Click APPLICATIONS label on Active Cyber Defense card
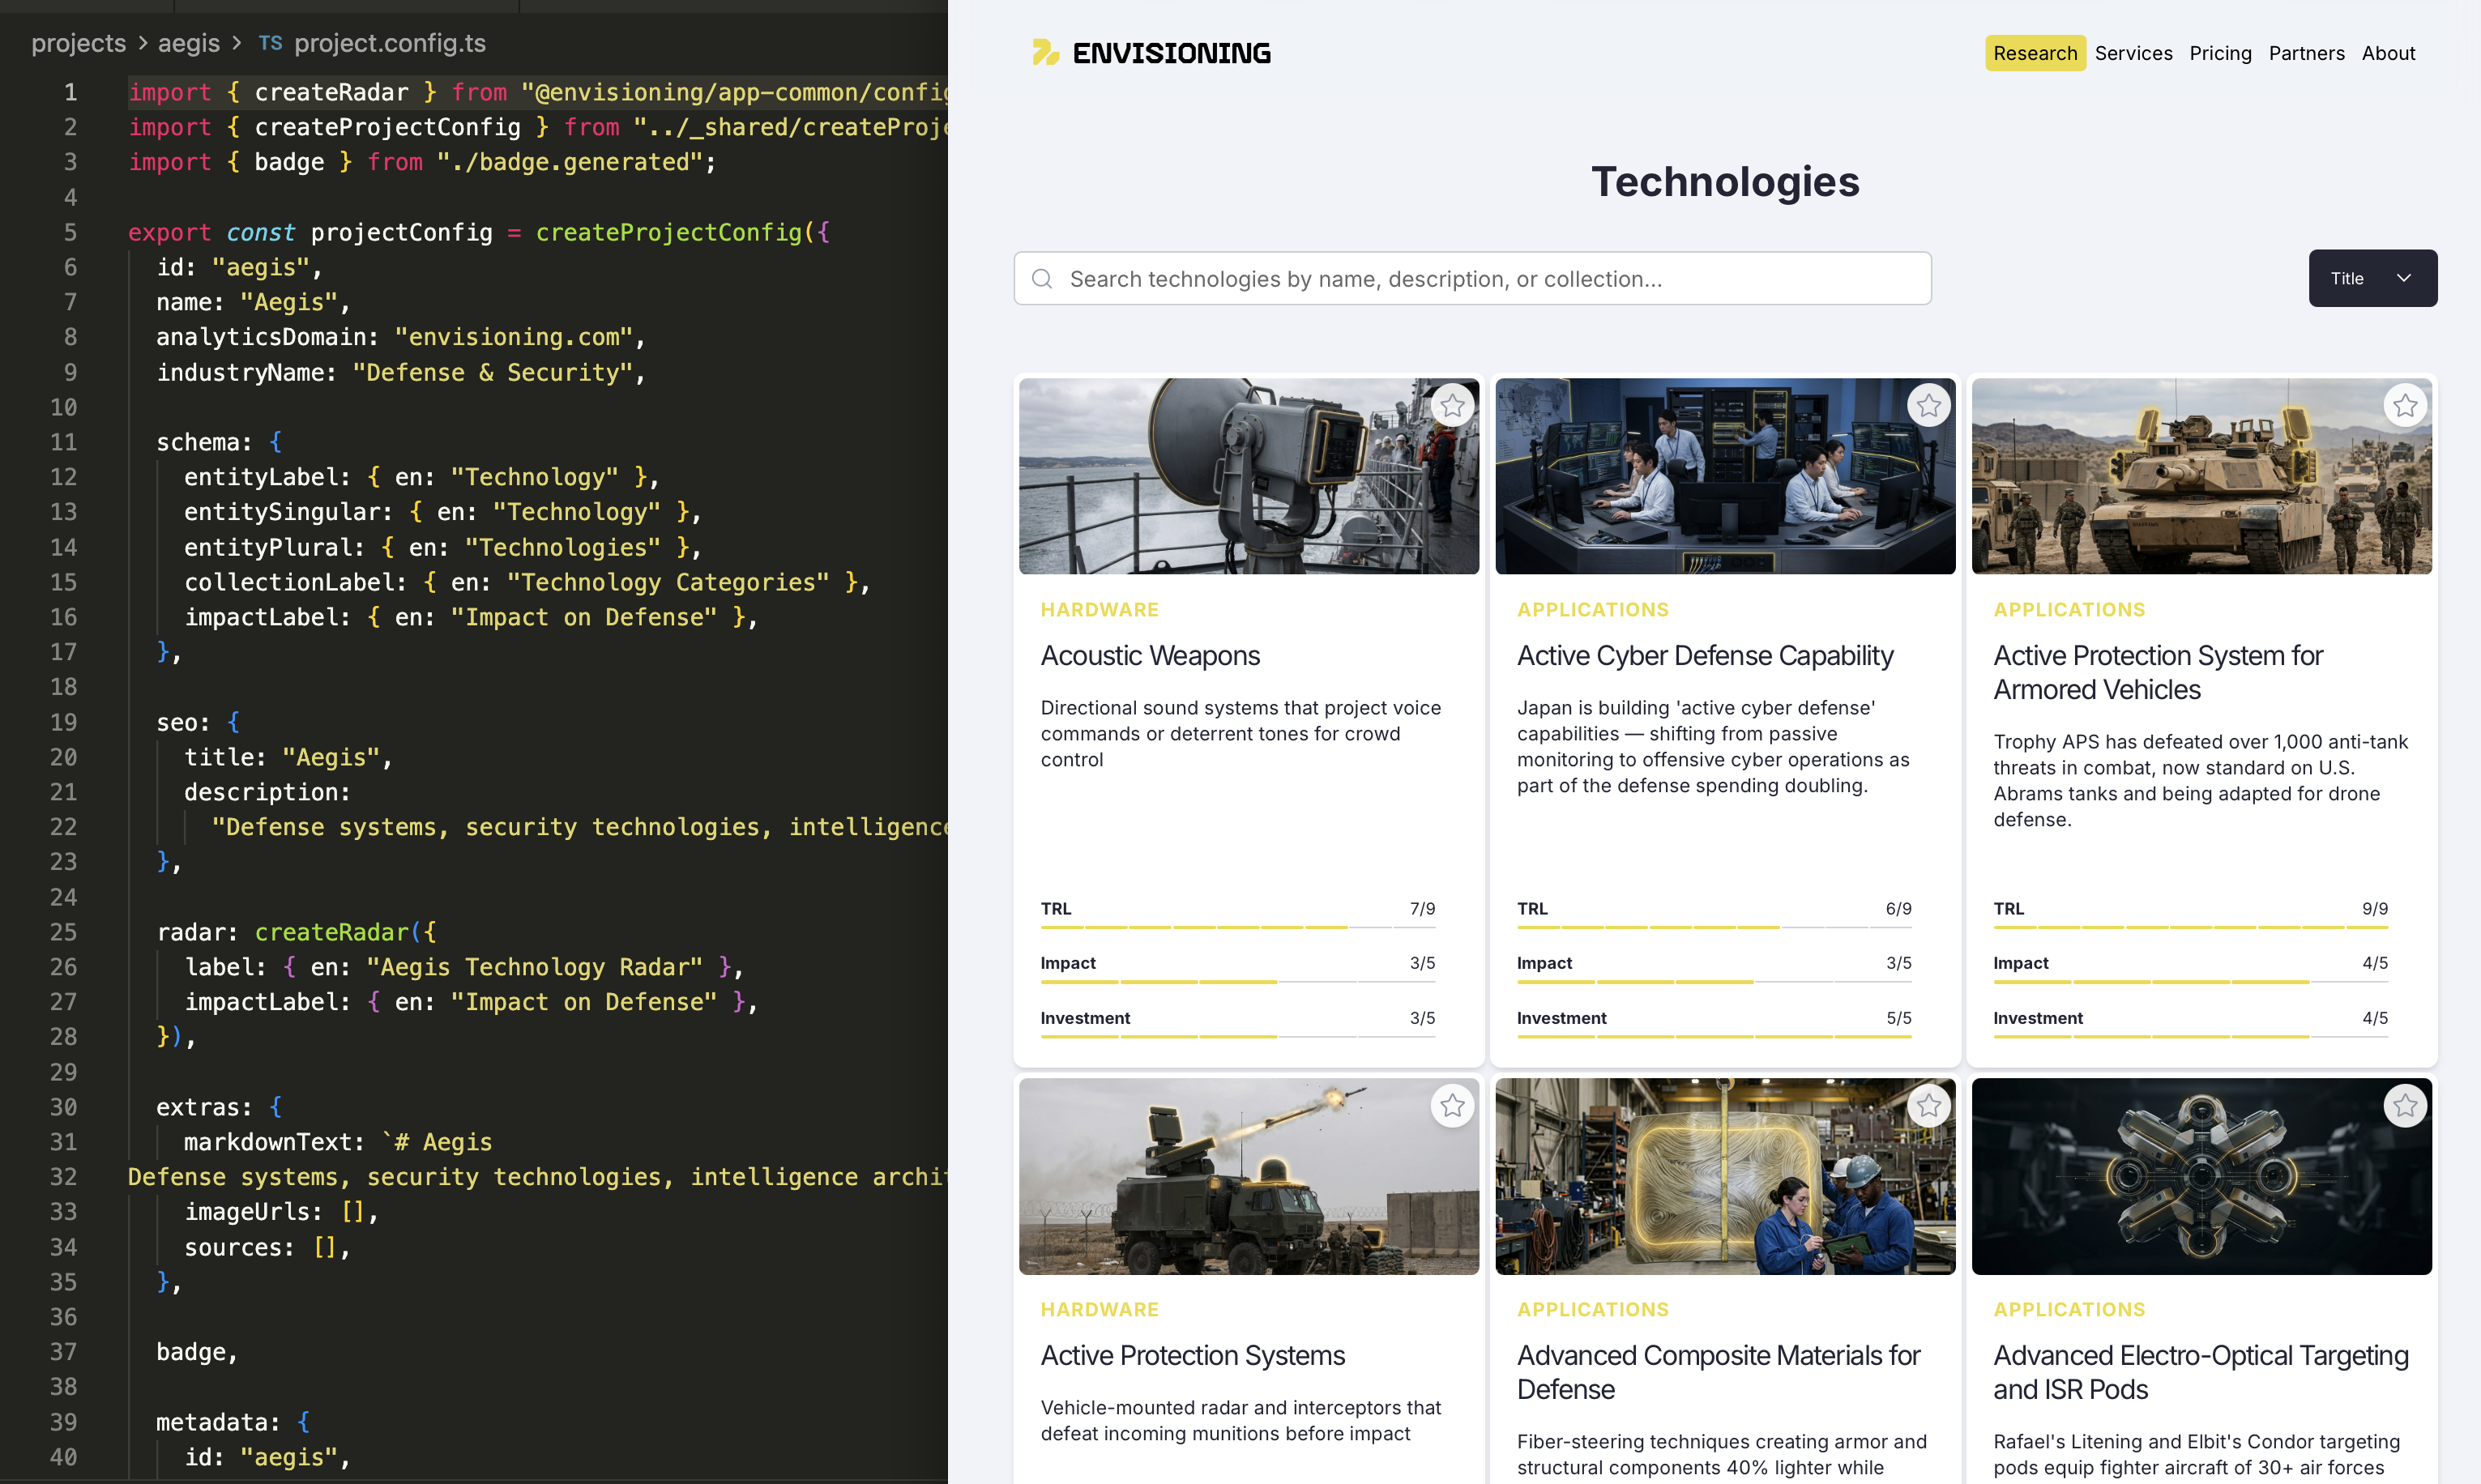Screen dimensions: 2481x1484 tap(1592, 610)
